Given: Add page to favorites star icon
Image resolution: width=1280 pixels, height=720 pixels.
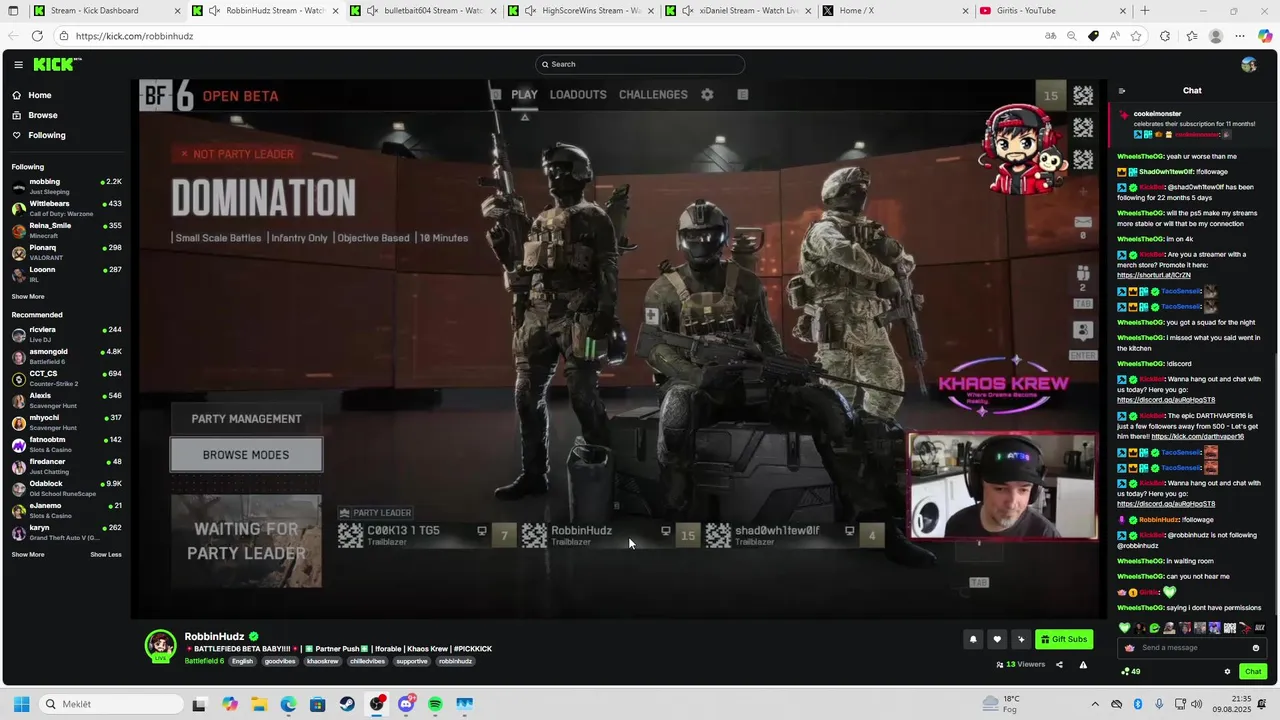Looking at the screenshot, I should (x=1136, y=36).
